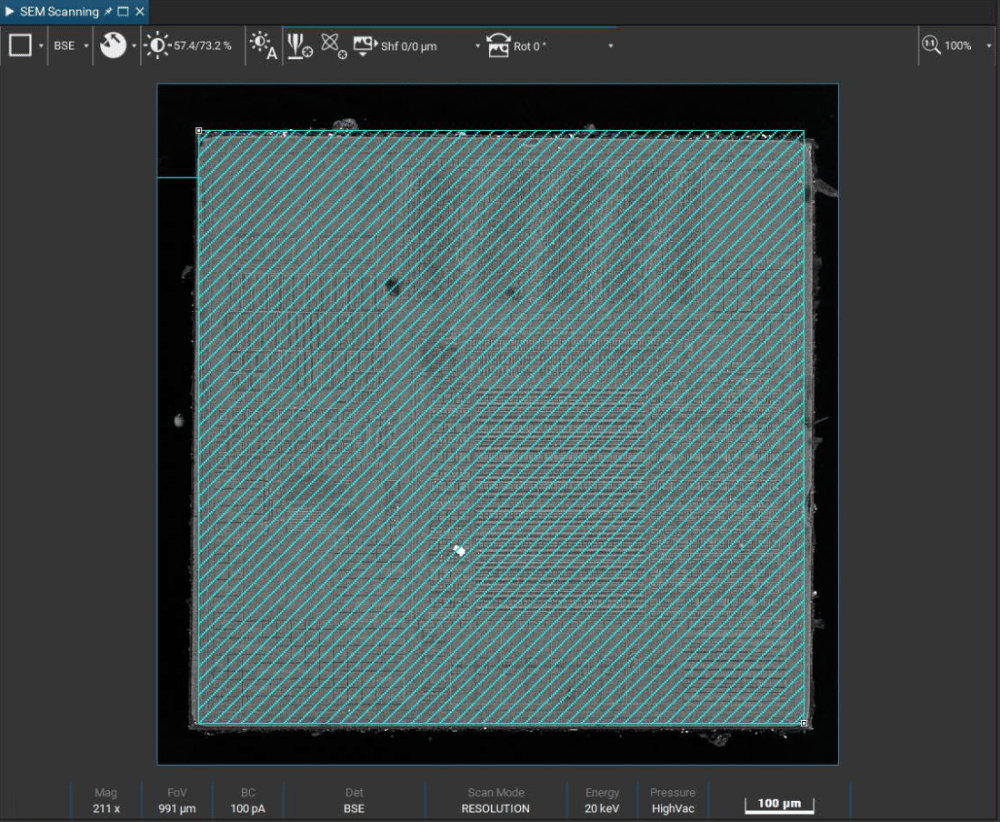Expand the BSE detector dropdown

point(86,46)
